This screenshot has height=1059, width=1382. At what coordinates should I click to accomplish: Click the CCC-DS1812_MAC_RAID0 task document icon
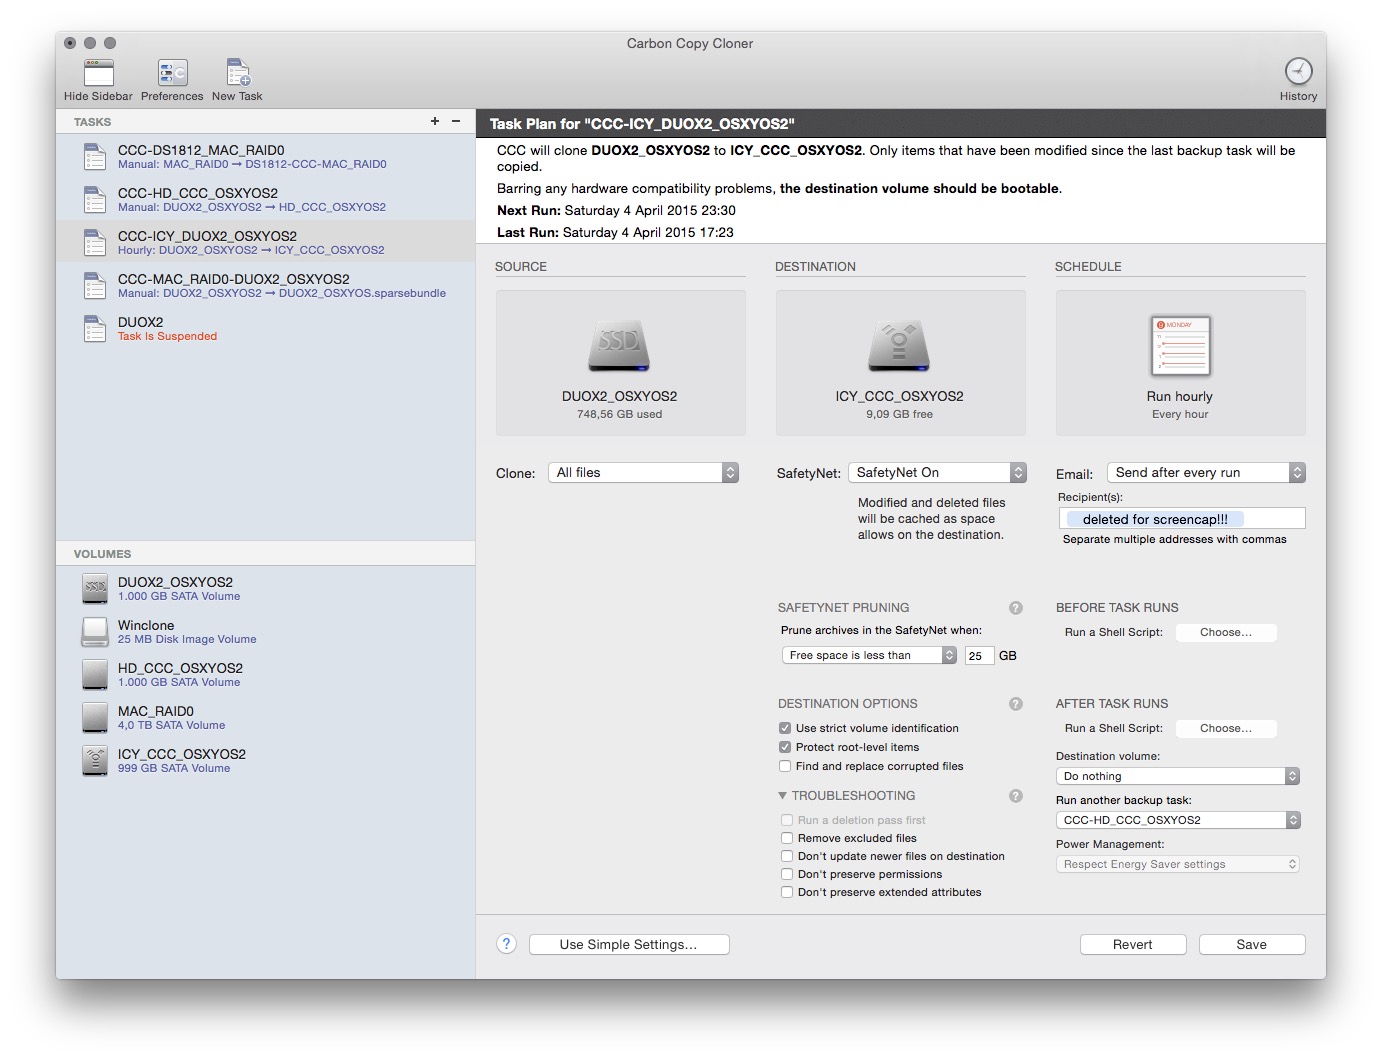tap(95, 157)
